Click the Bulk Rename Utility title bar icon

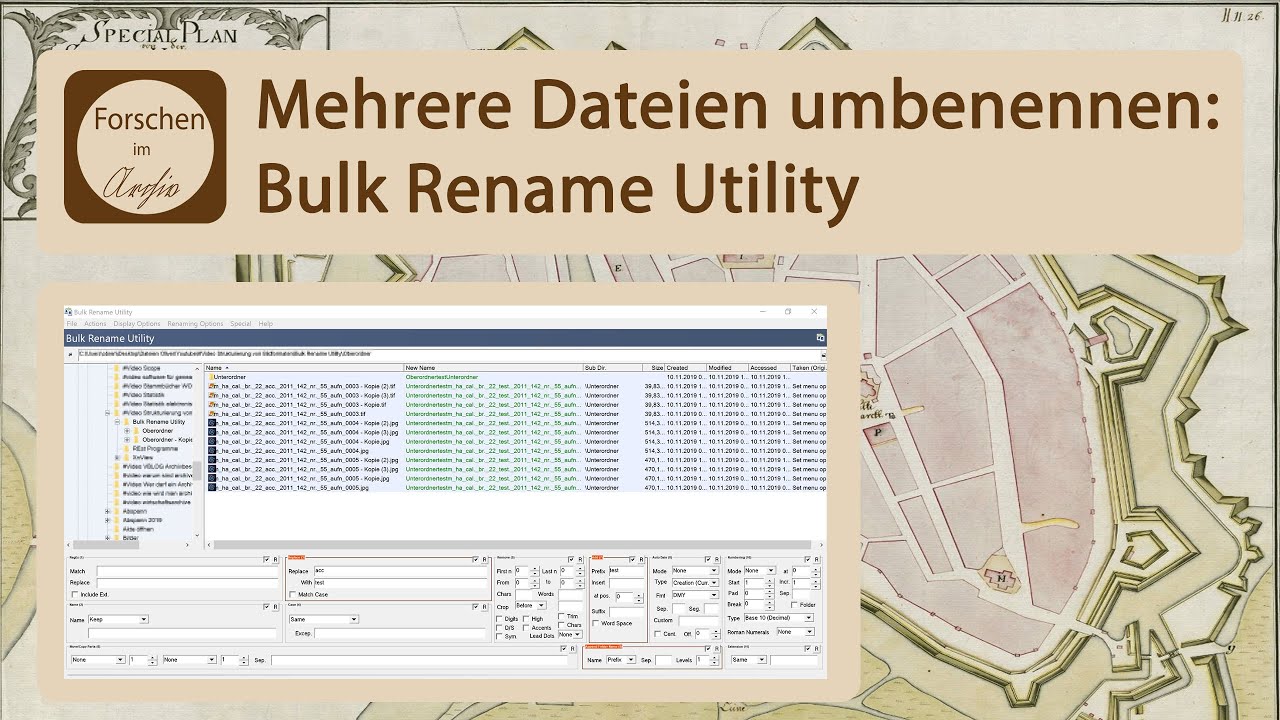coord(68,312)
